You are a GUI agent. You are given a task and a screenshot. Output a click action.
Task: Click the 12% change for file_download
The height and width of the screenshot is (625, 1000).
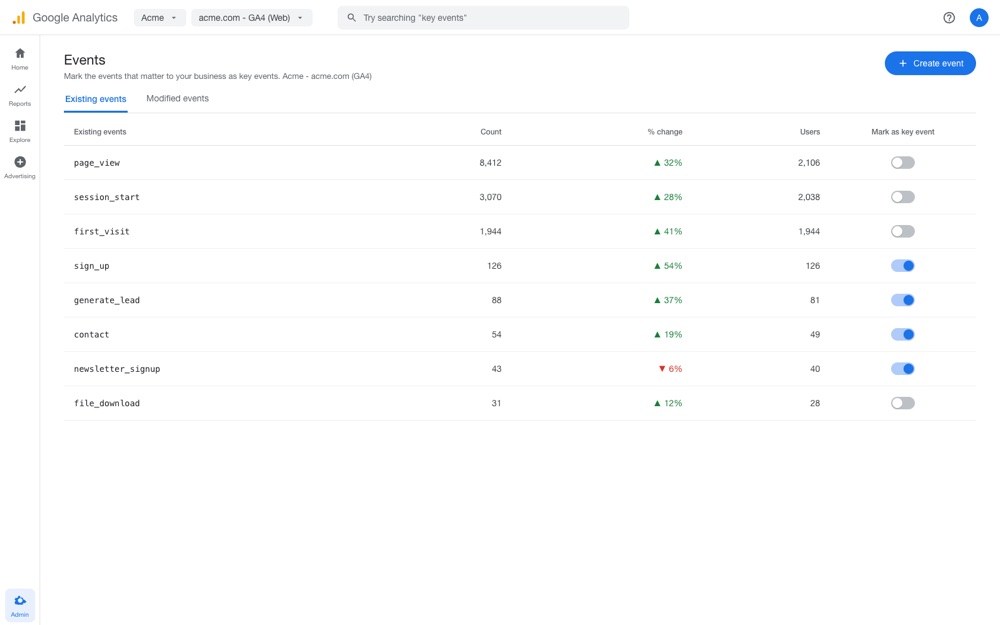point(668,404)
